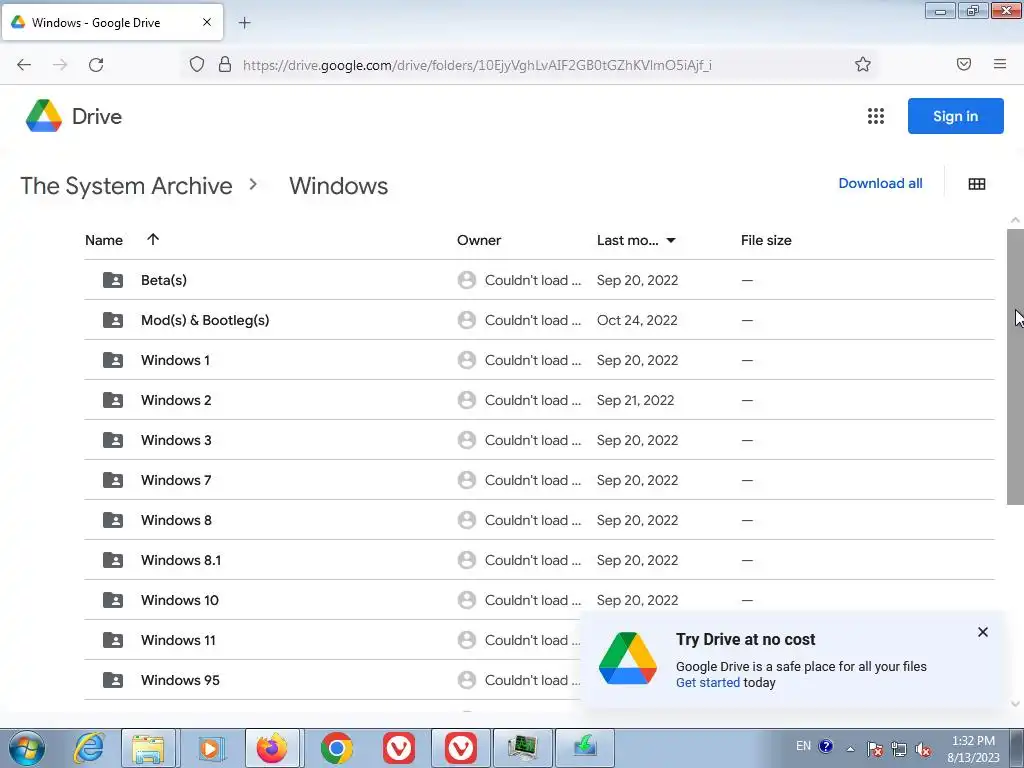Save page to Pocket
The image size is (1024, 768).
(x=963, y=64)
